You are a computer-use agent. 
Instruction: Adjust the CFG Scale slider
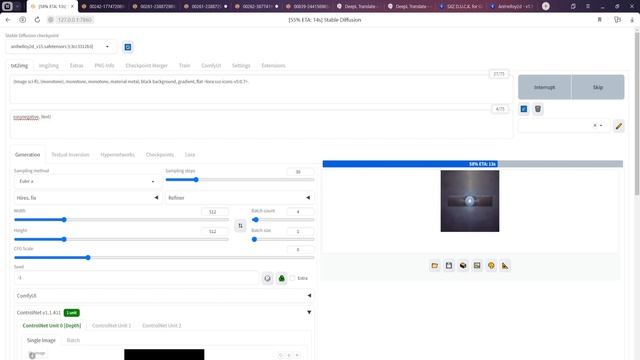point(164,258)
